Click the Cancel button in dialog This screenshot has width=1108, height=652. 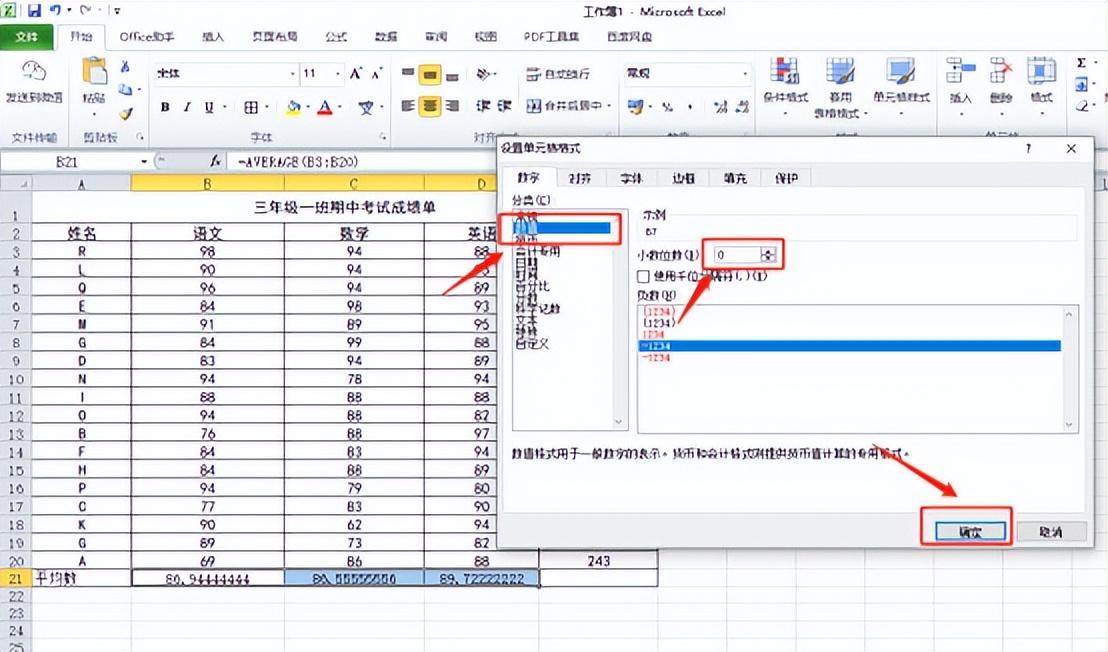pos(1051,531)
